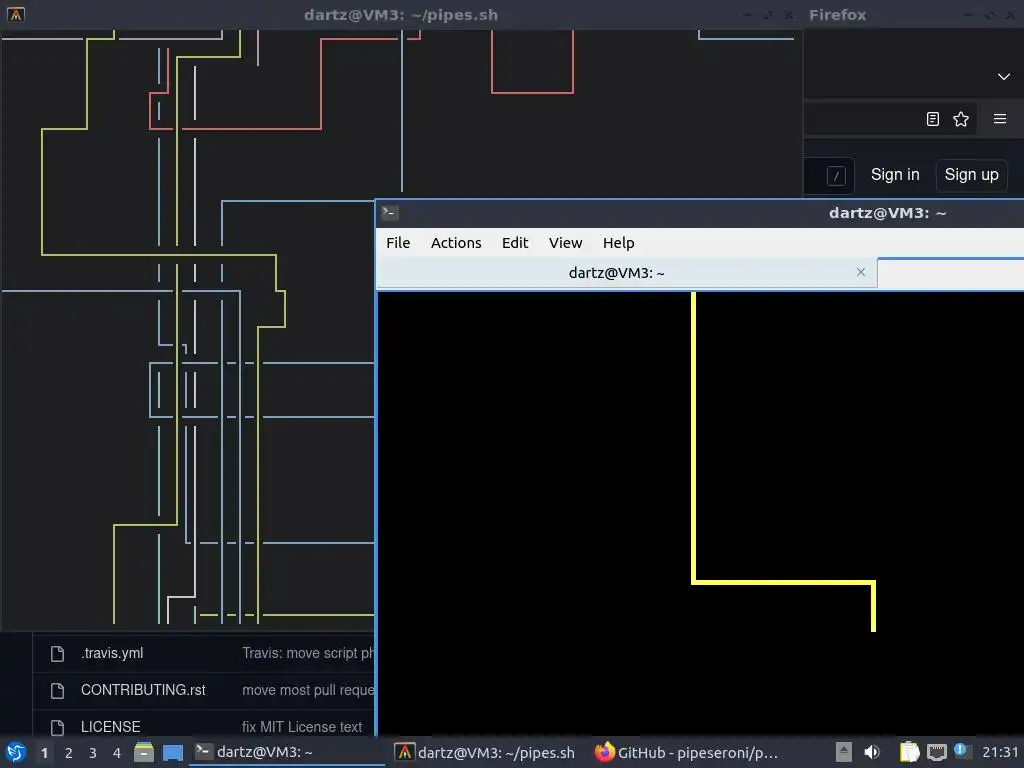Click the removable media eject tray icon
This screenshot has height=768, width=1024.
[x=844, y=752]
